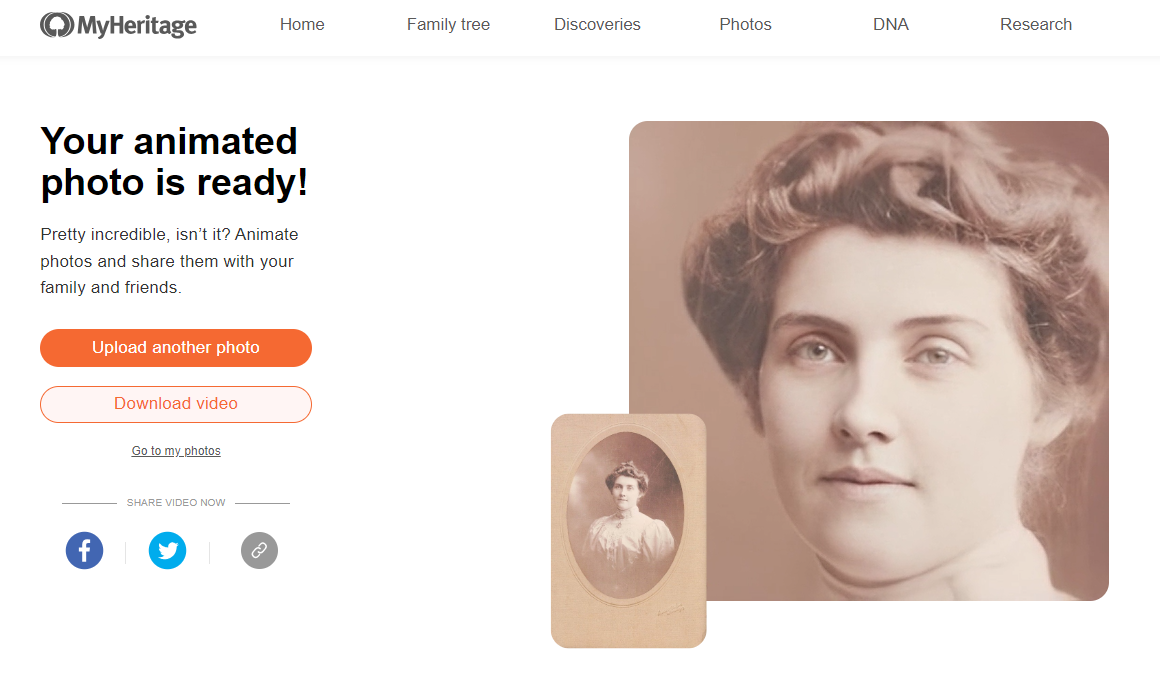Image resolution: width=1160 pixels, height=698 pixels.
Task: Click the MyHeritage circular logo icon
Action: tap(56, 25)
